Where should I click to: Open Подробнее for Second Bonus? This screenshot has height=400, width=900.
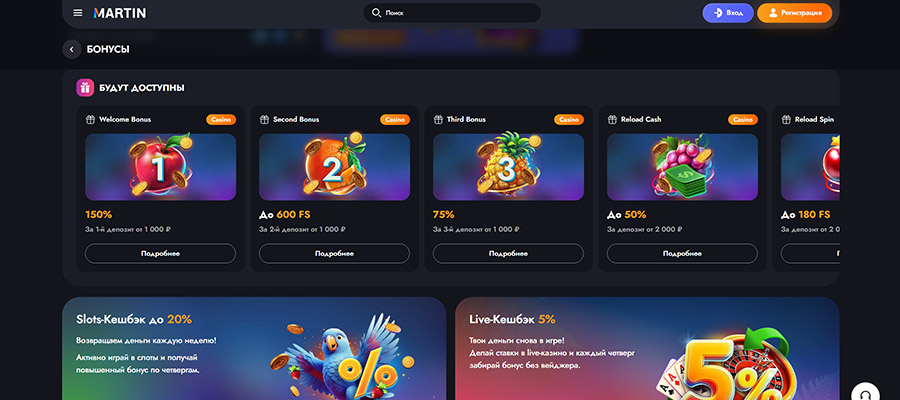(334, 253)
